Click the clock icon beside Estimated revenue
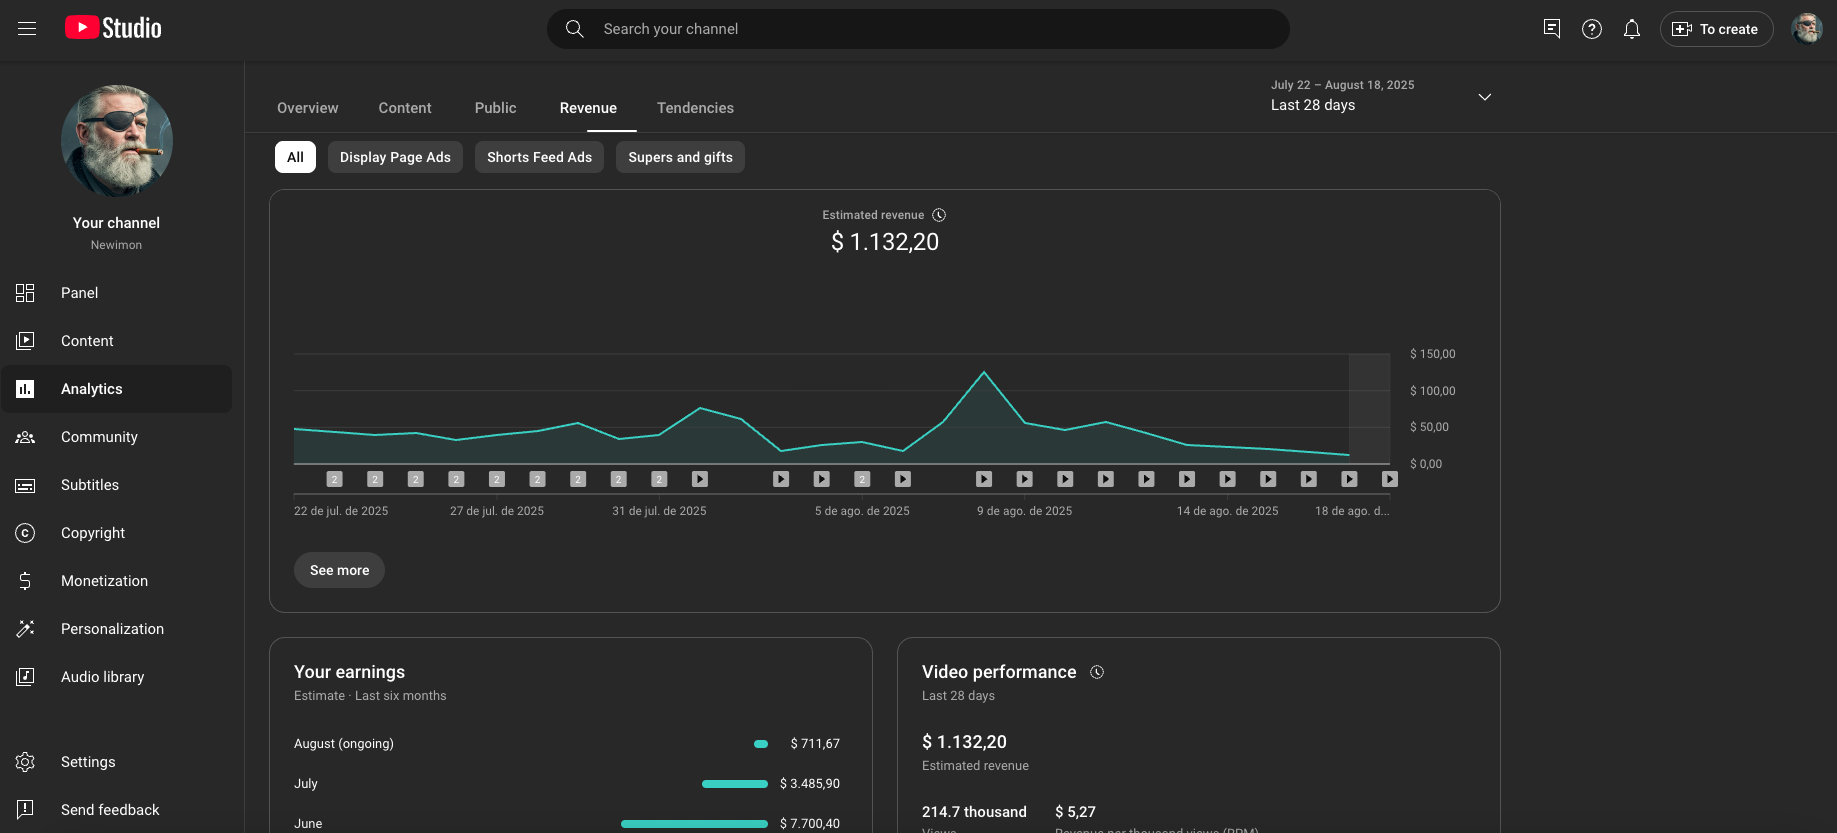 coord(939,215)
